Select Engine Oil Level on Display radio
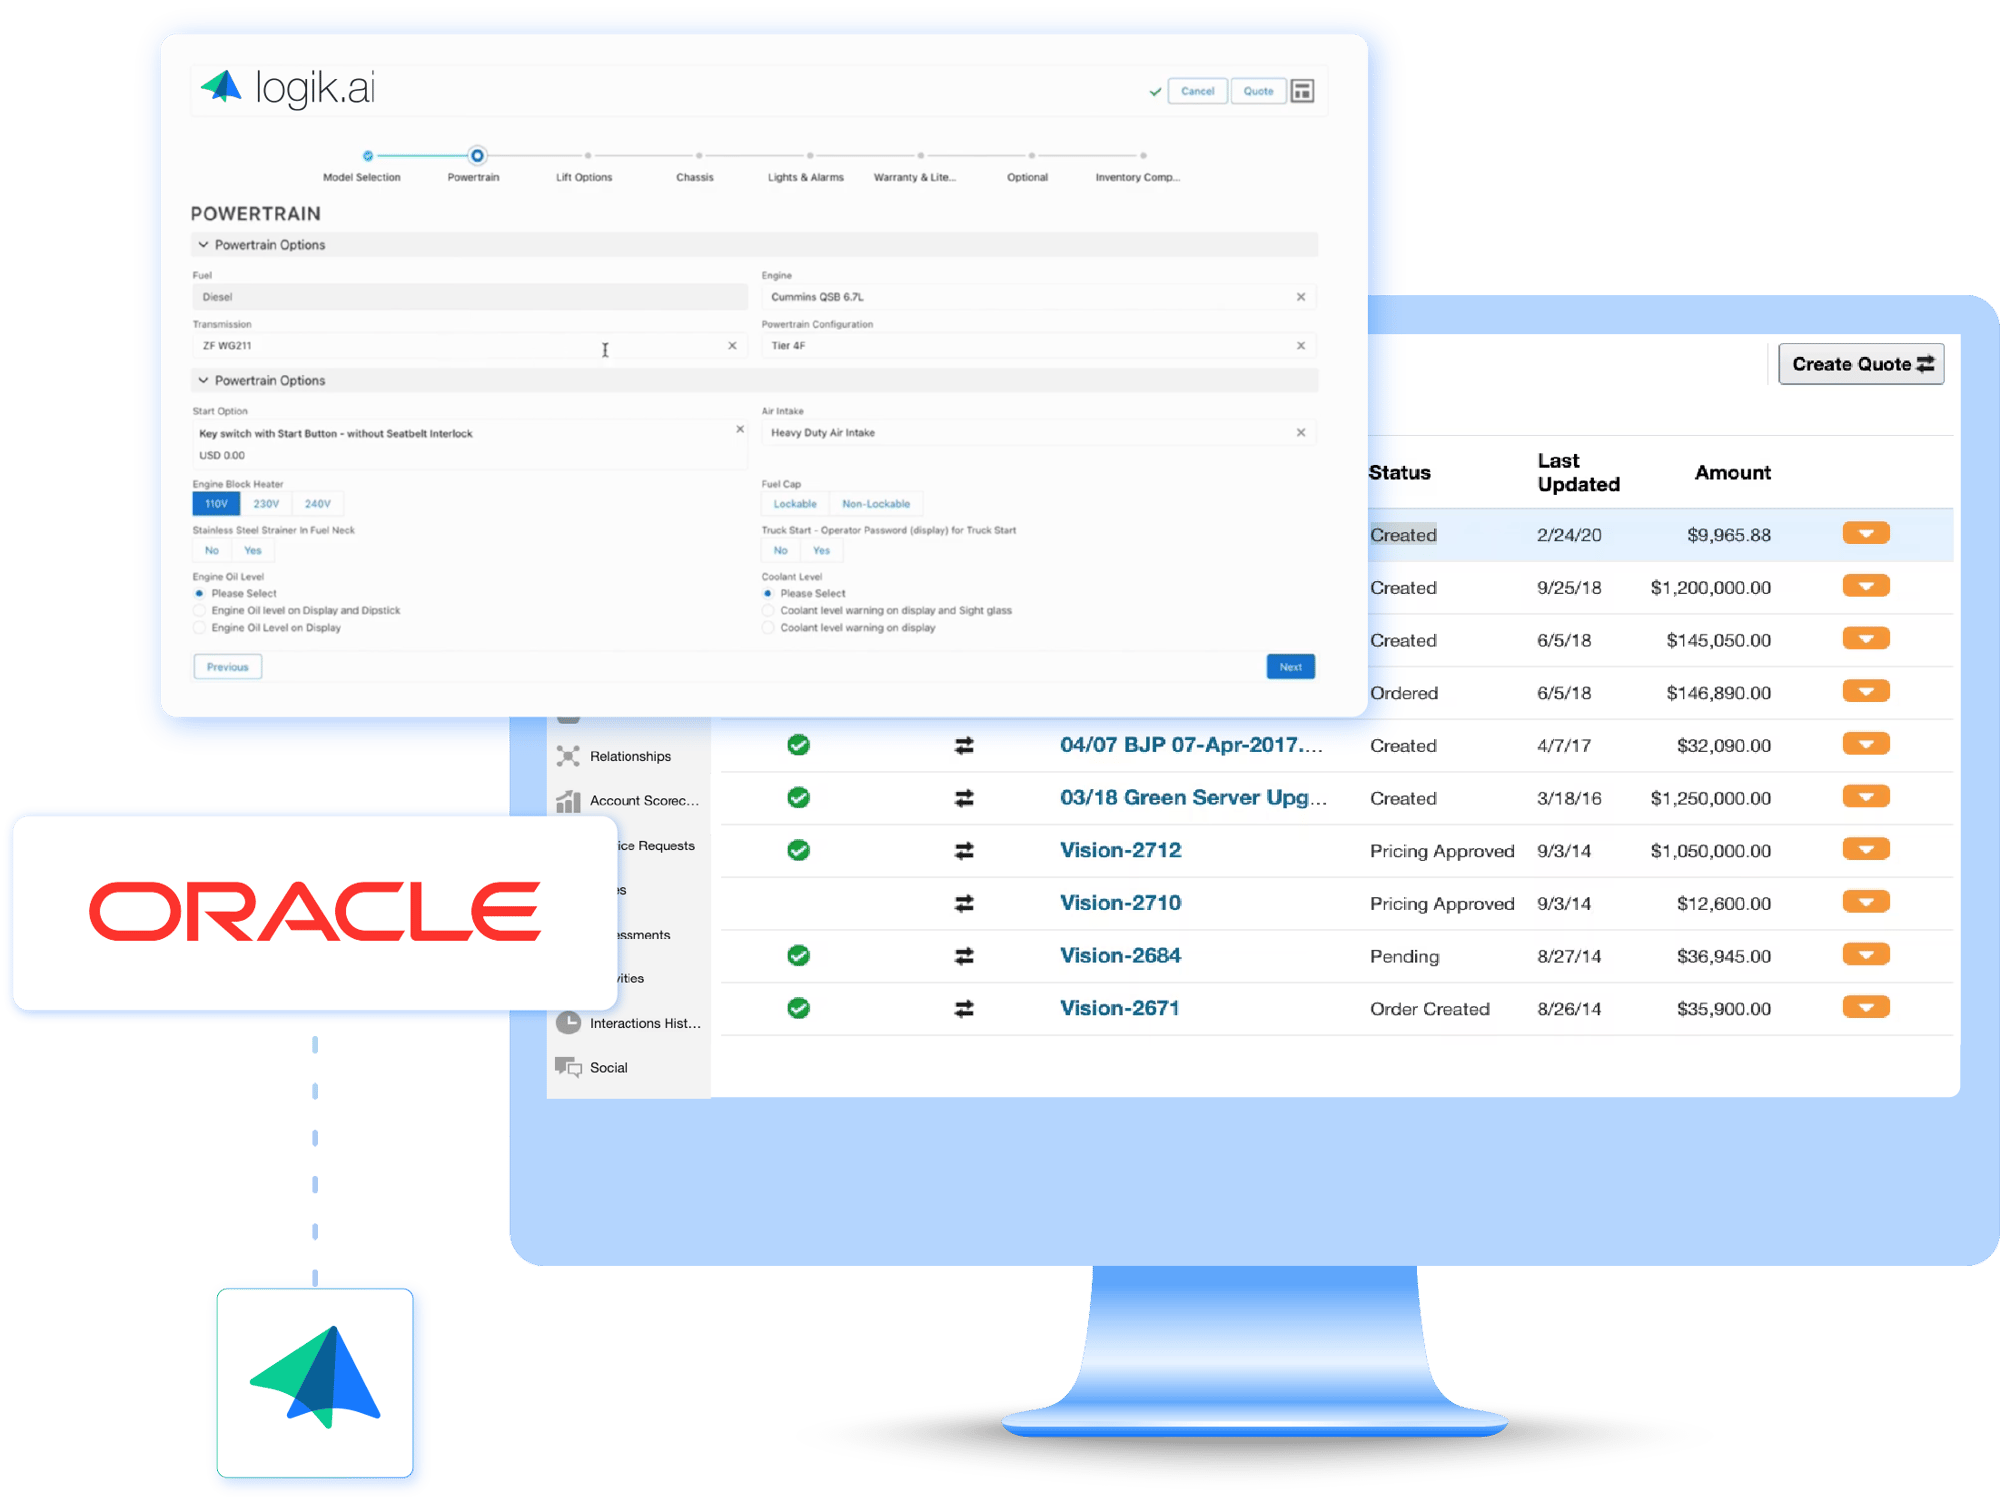The image size is (2000, 1502). [x=199, y=628]
